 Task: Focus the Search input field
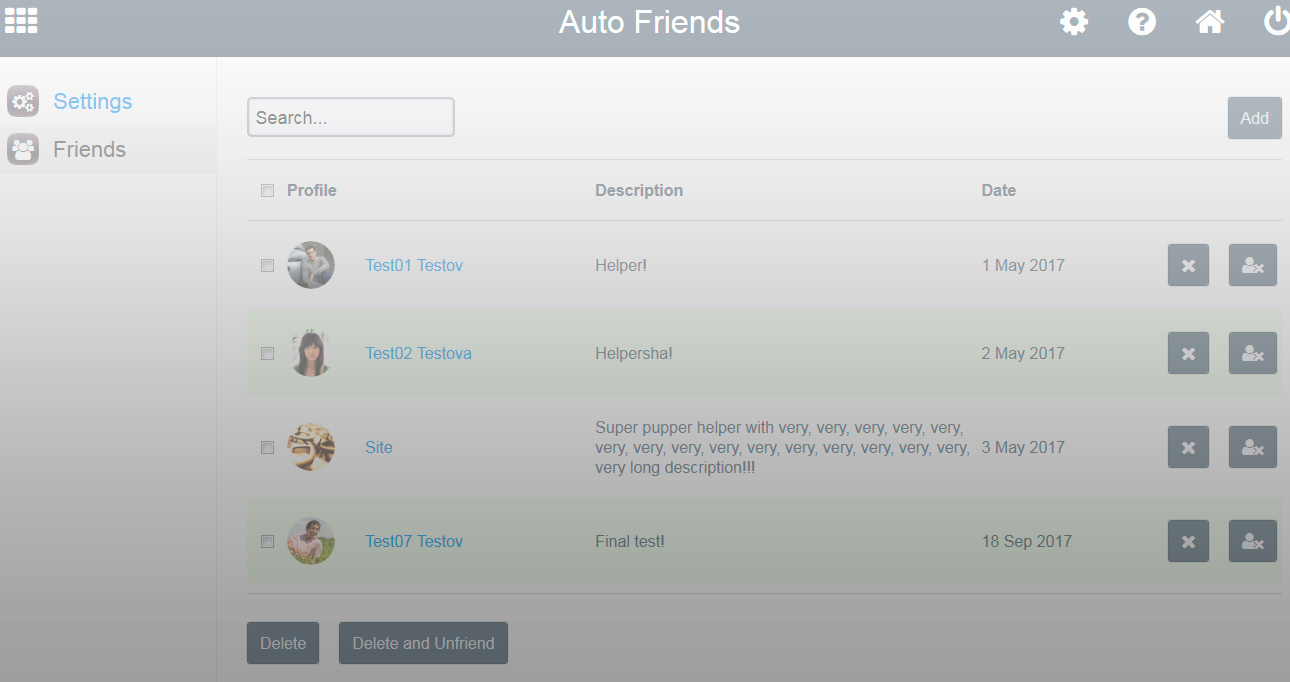[x=350, y=118]
